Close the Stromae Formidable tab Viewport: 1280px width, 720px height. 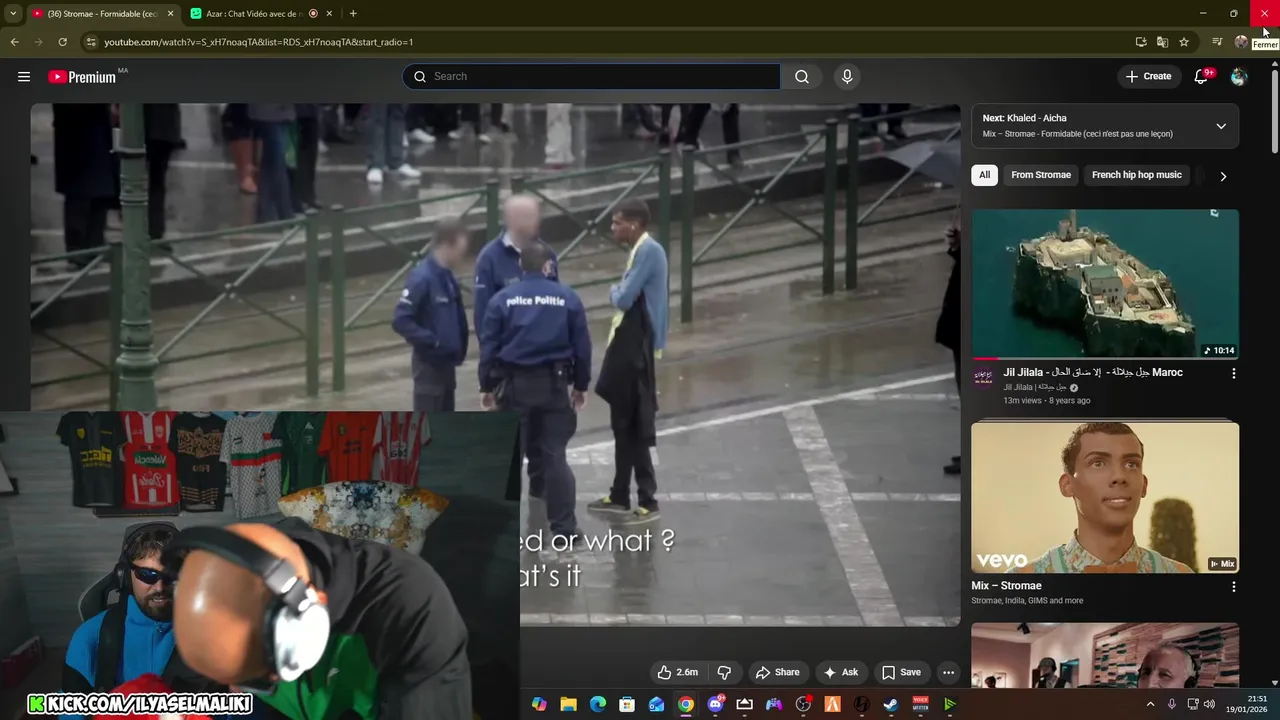tap(170, 14)
